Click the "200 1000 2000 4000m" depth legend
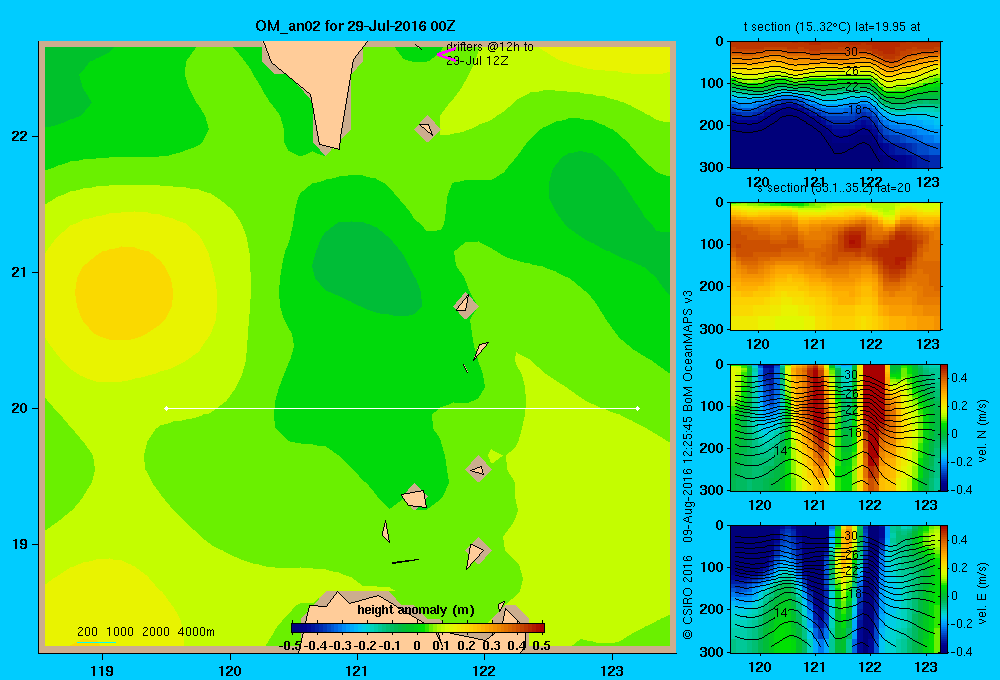 145,632
